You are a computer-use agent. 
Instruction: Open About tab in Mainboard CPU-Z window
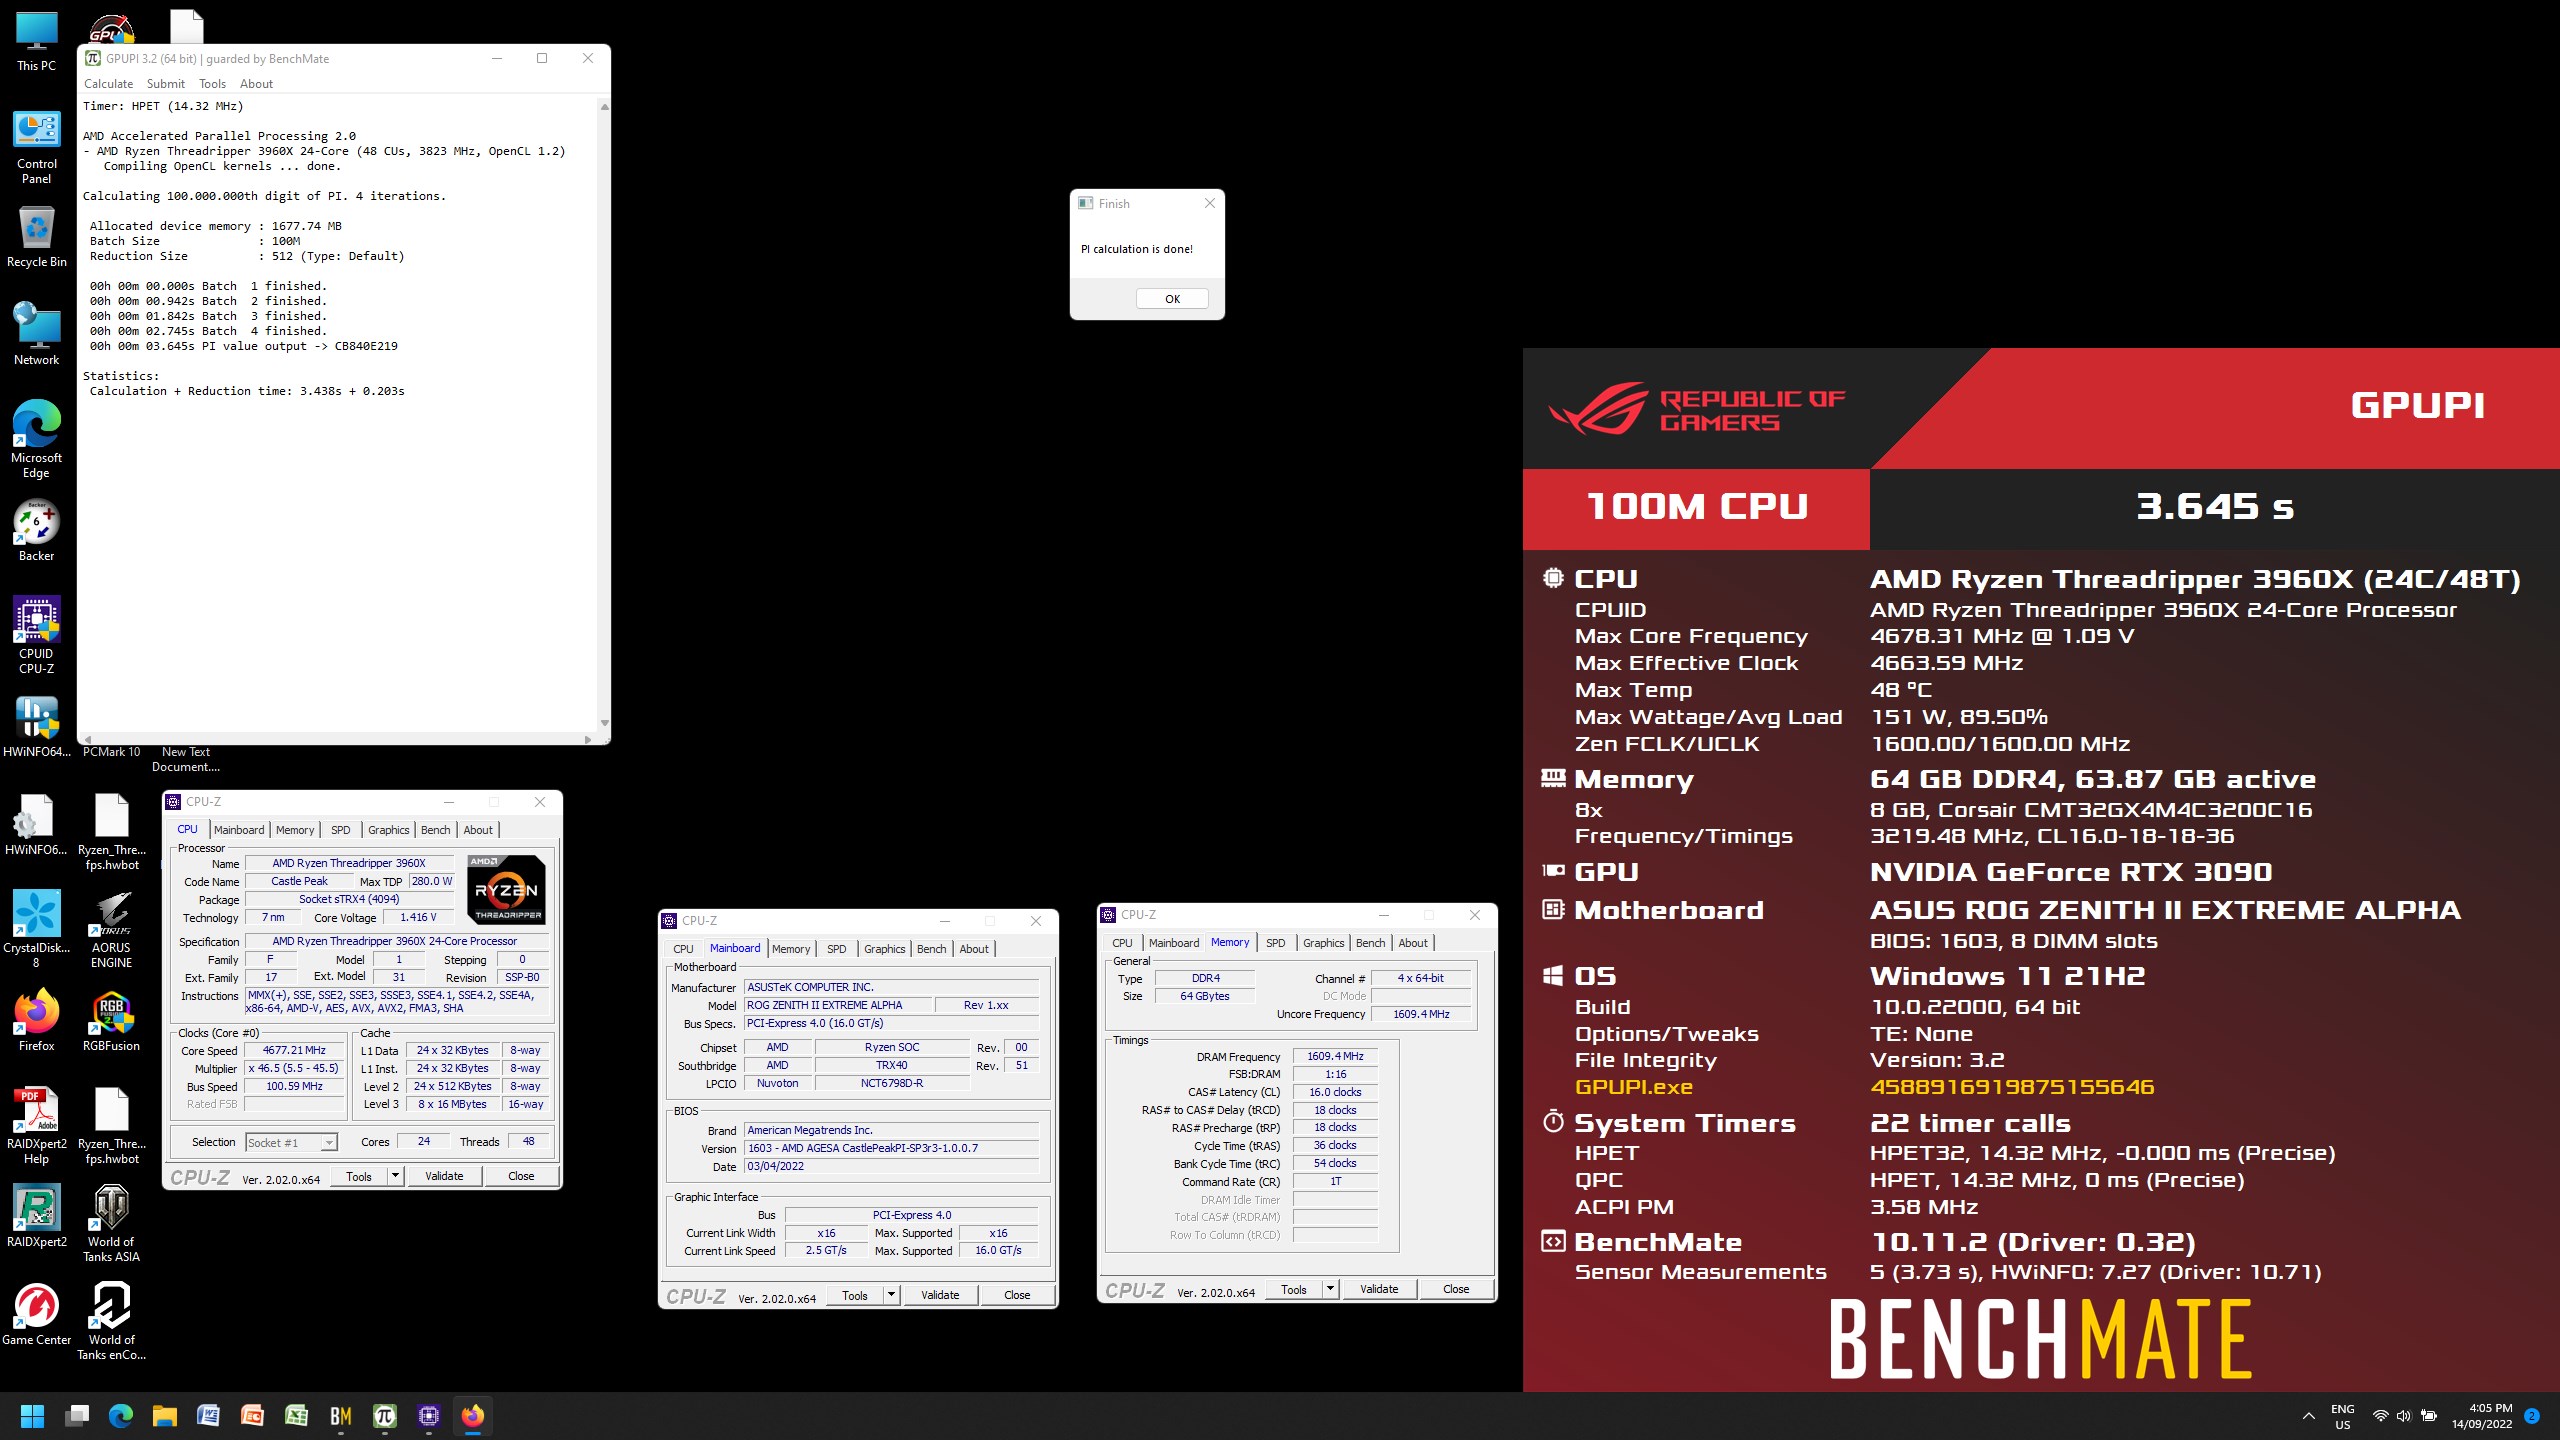974,949
